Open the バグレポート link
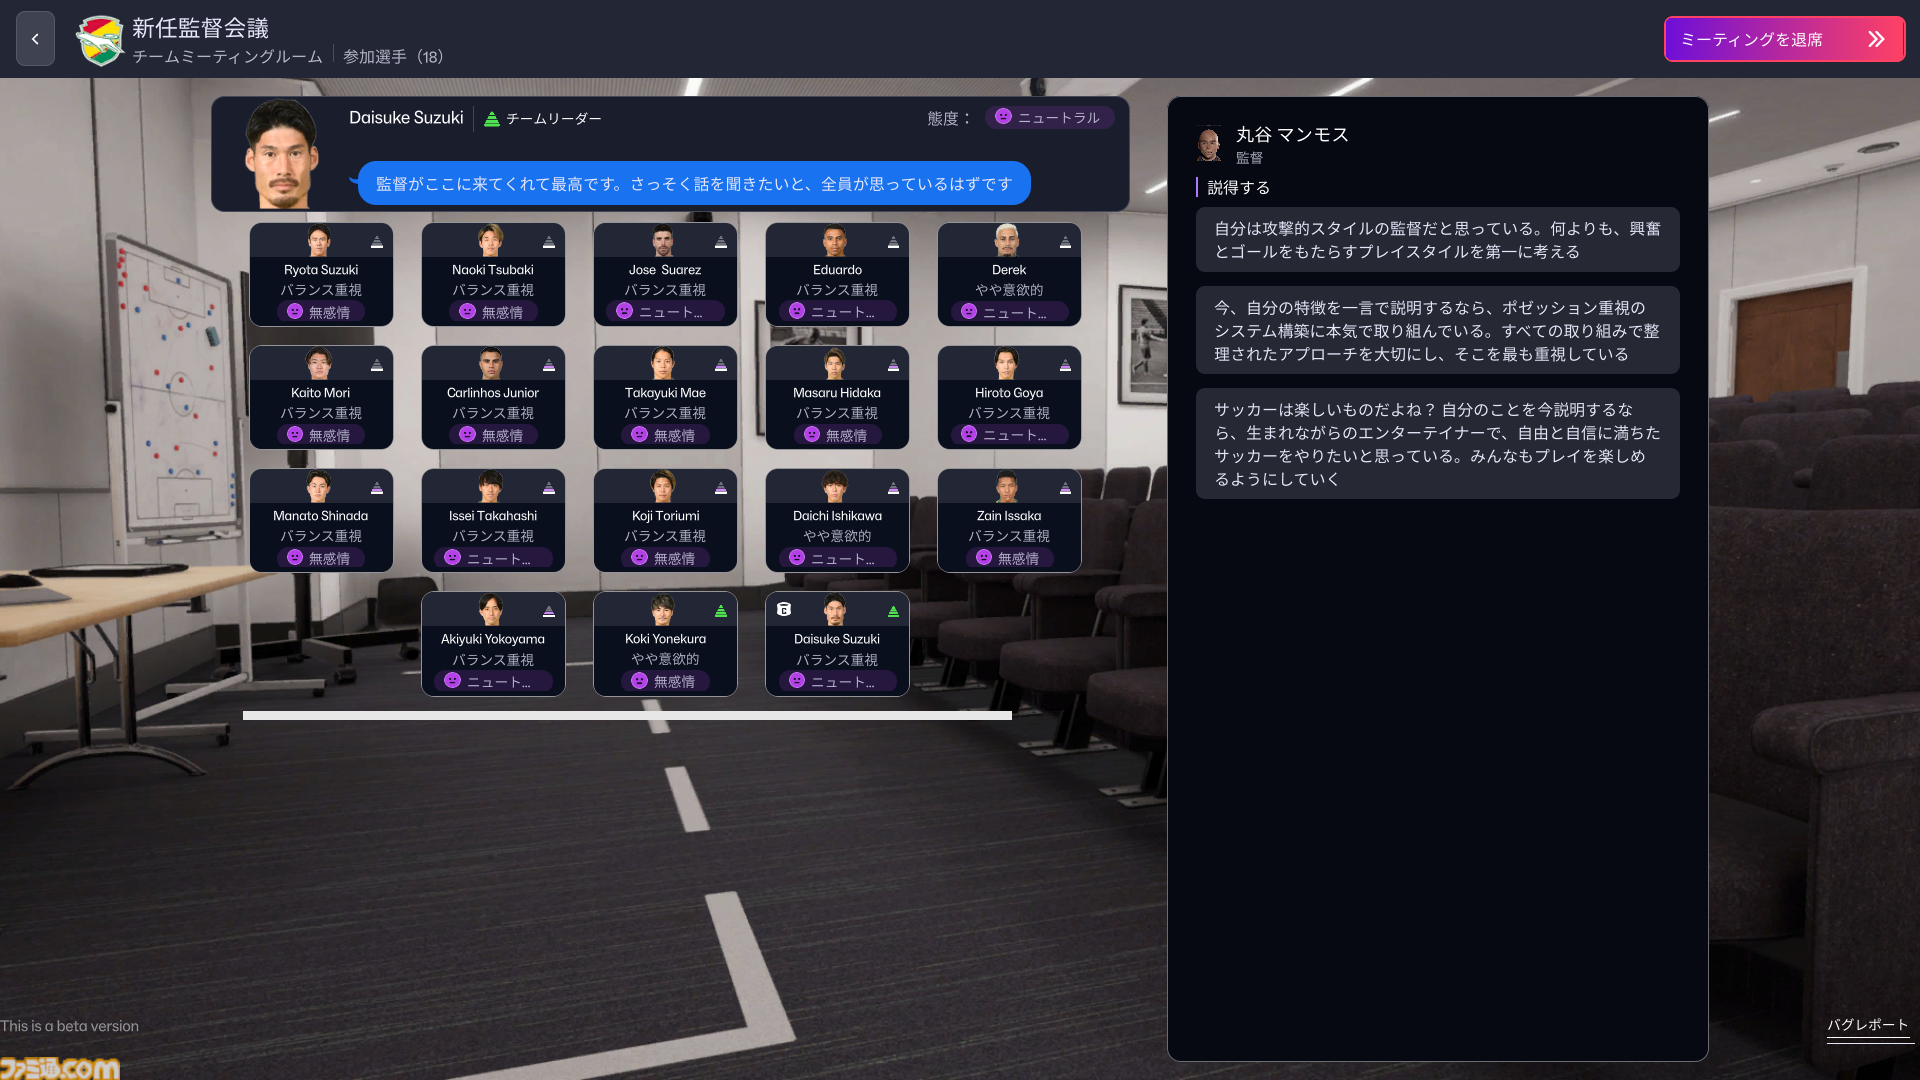Viewport: 1920px width, 1080px height. pos(1868,1025)
